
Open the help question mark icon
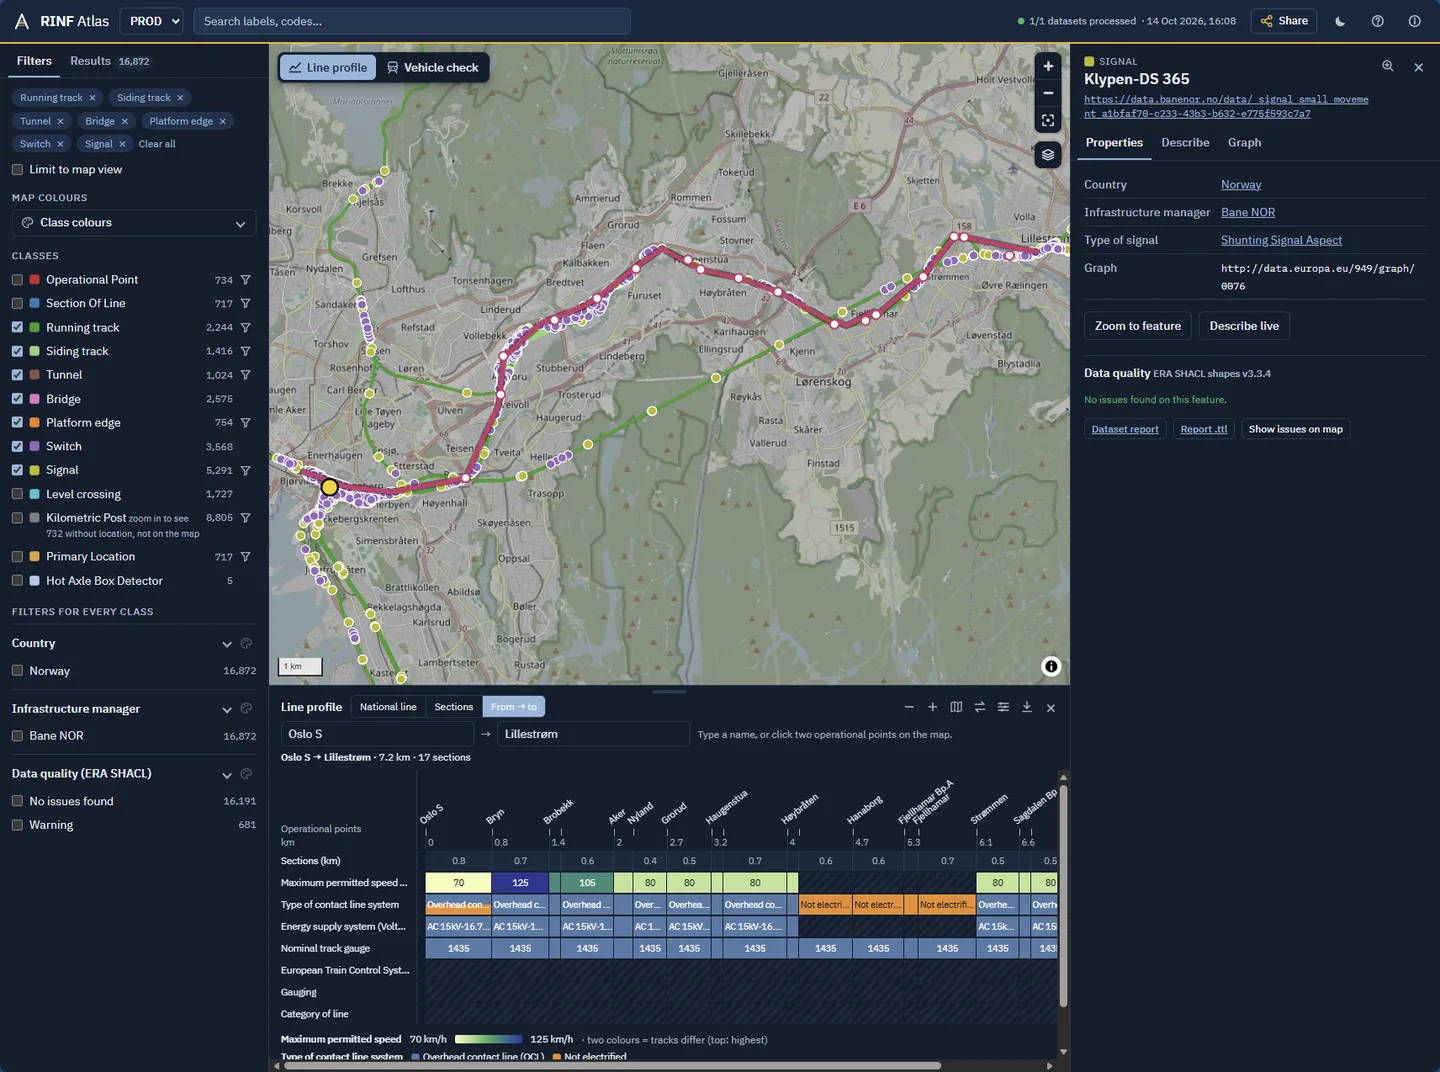(1377, 21)
